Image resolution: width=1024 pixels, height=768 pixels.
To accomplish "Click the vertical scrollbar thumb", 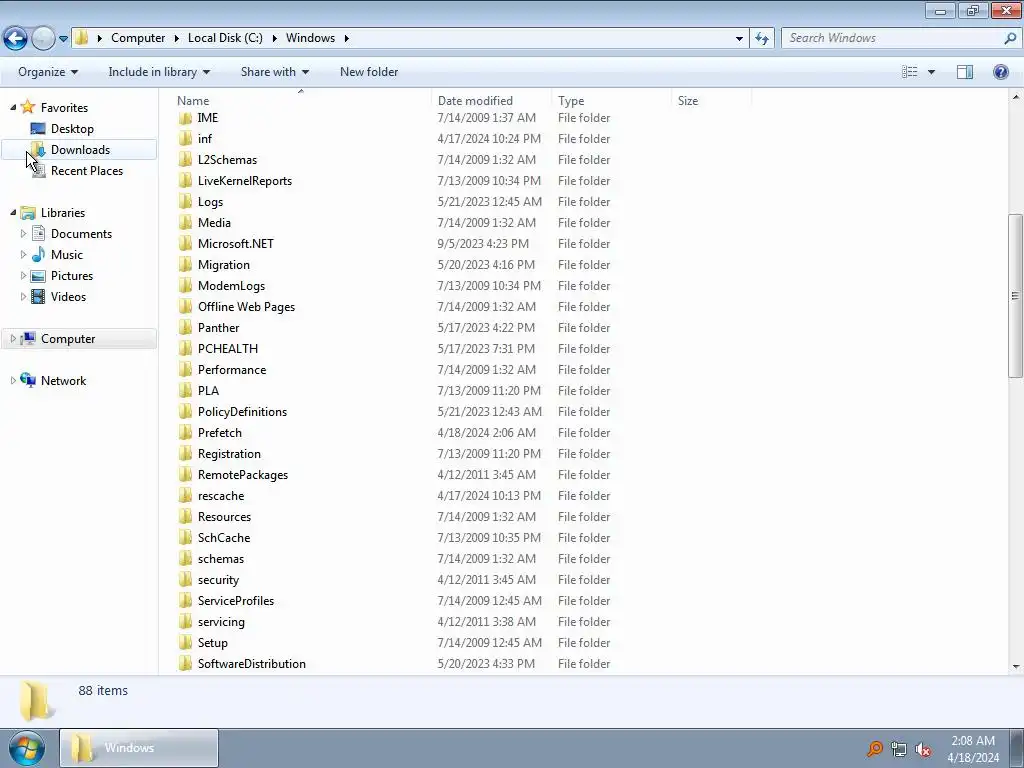I will [x=1015, y=295].
